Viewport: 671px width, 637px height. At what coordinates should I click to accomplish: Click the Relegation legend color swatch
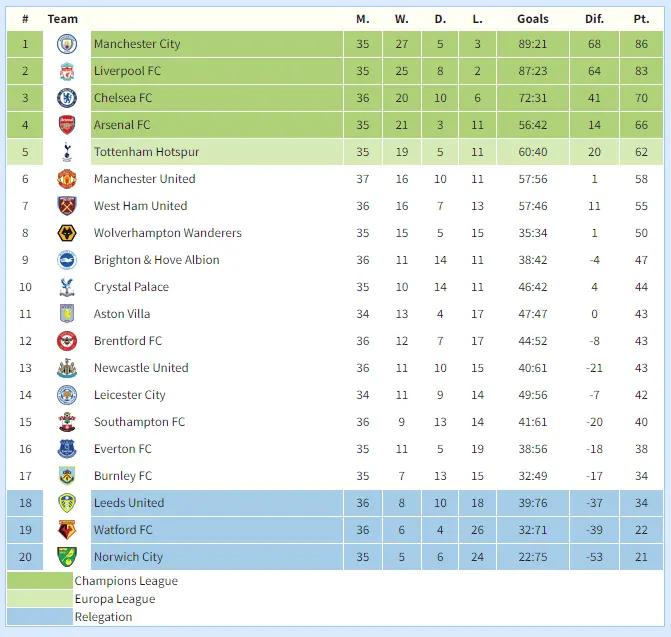[40, 617]
